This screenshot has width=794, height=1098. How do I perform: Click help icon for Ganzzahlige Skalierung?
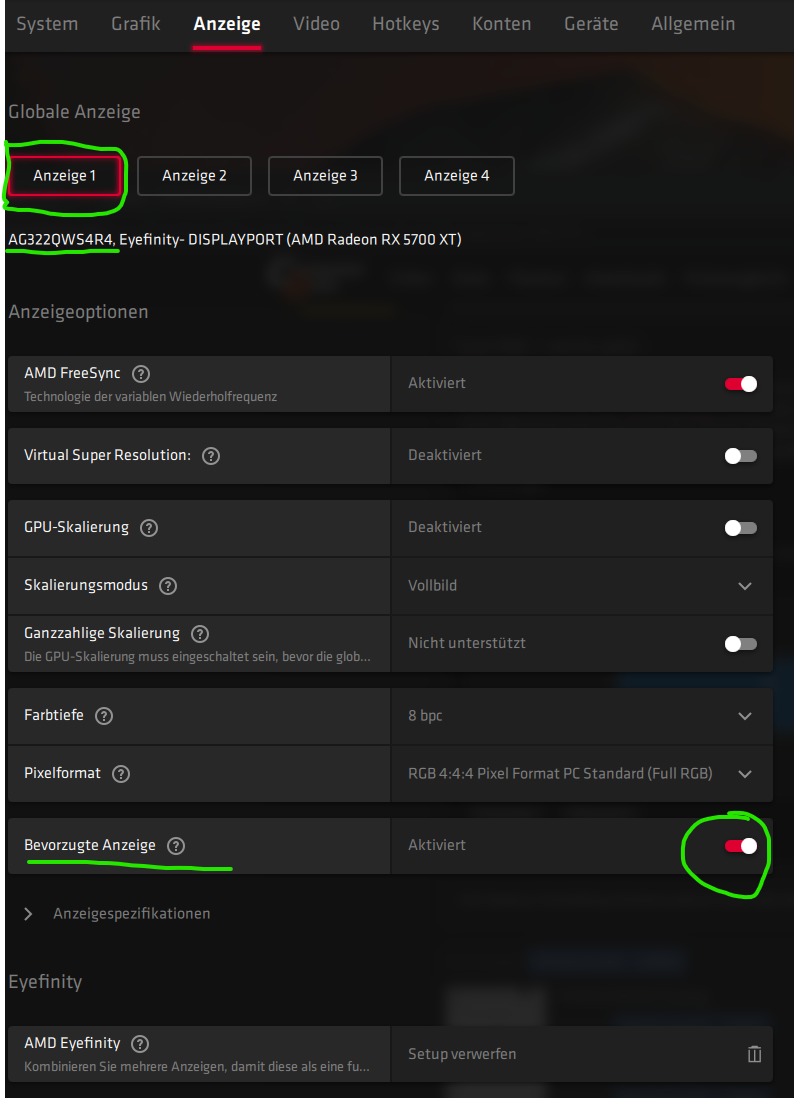200,634
